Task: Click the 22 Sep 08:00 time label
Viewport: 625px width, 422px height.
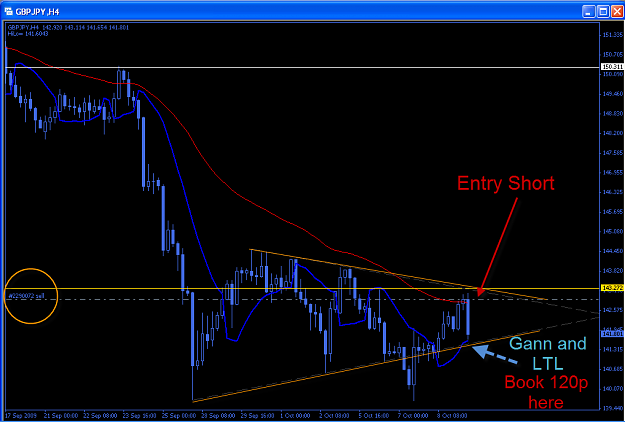Action: [x=99, y=415]
